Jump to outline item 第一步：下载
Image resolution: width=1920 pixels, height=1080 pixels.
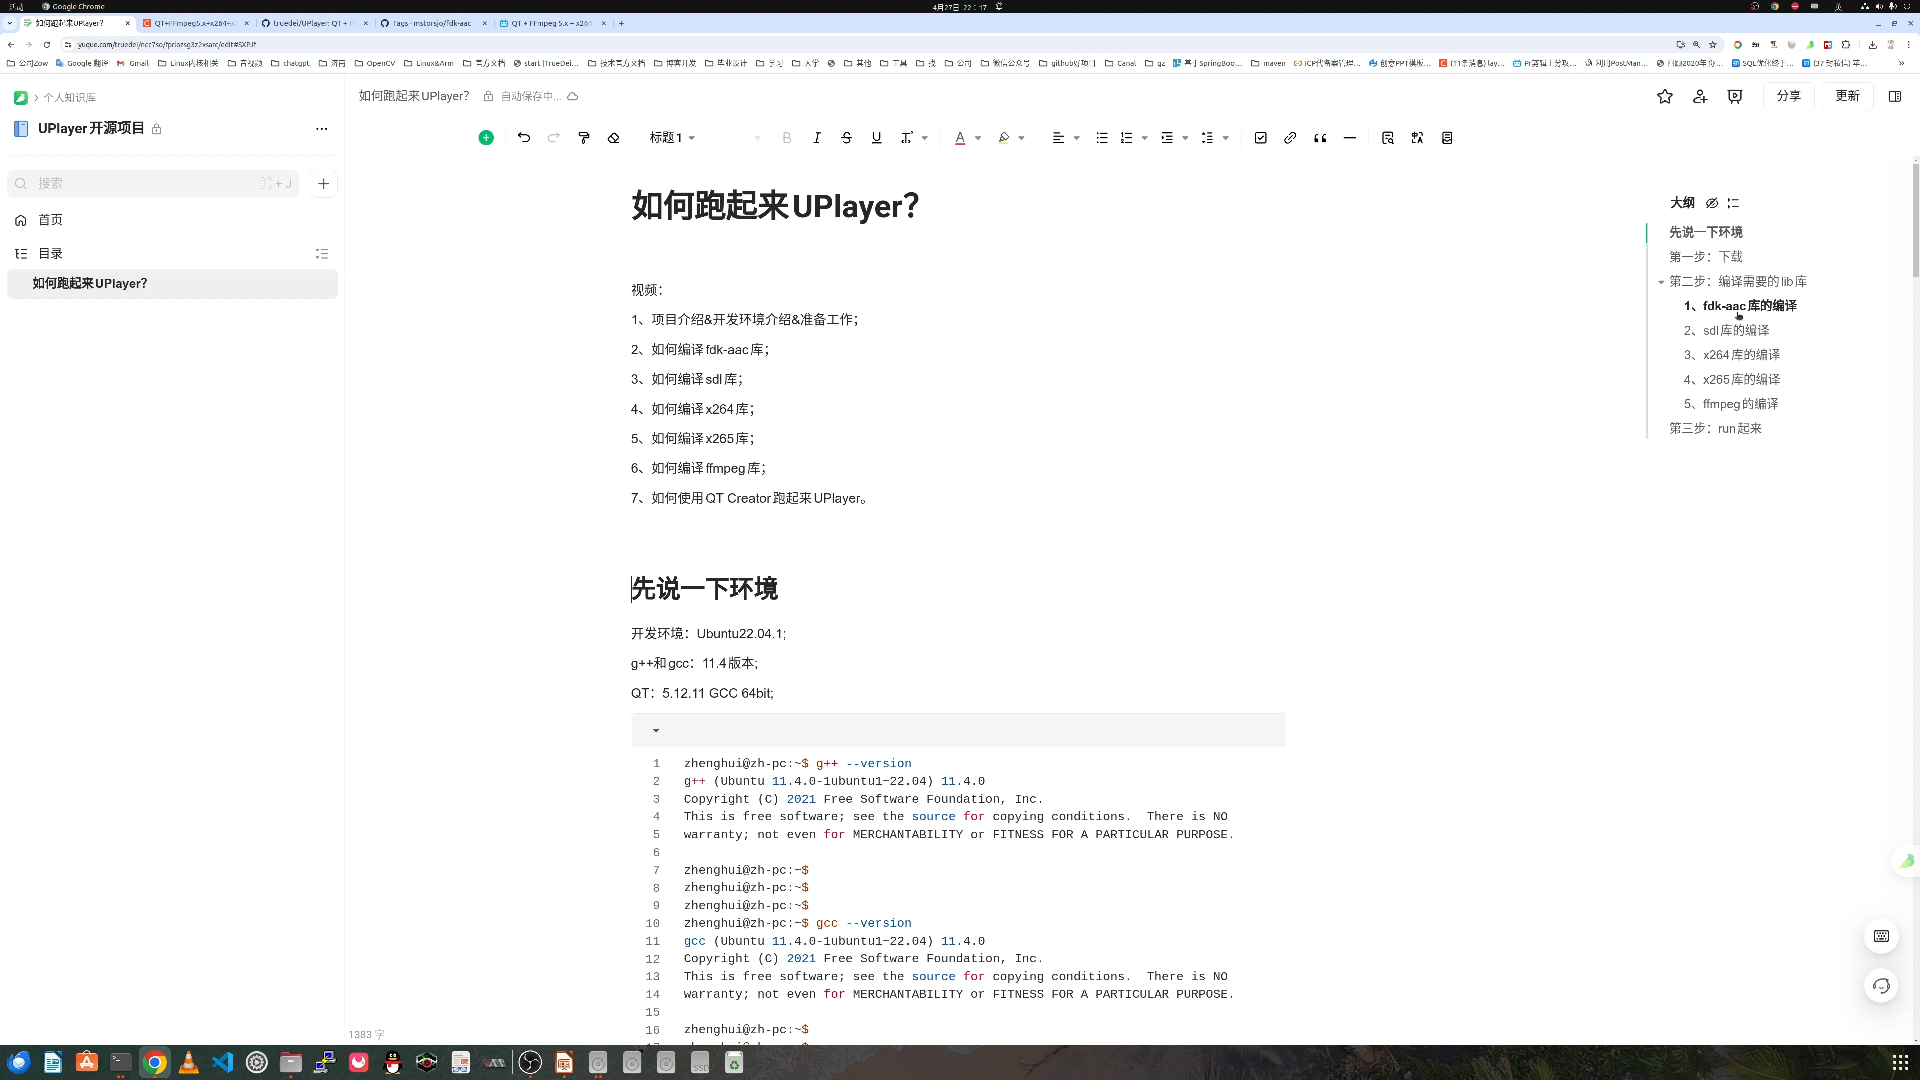pyautogui.click(x=1706, y=257)
